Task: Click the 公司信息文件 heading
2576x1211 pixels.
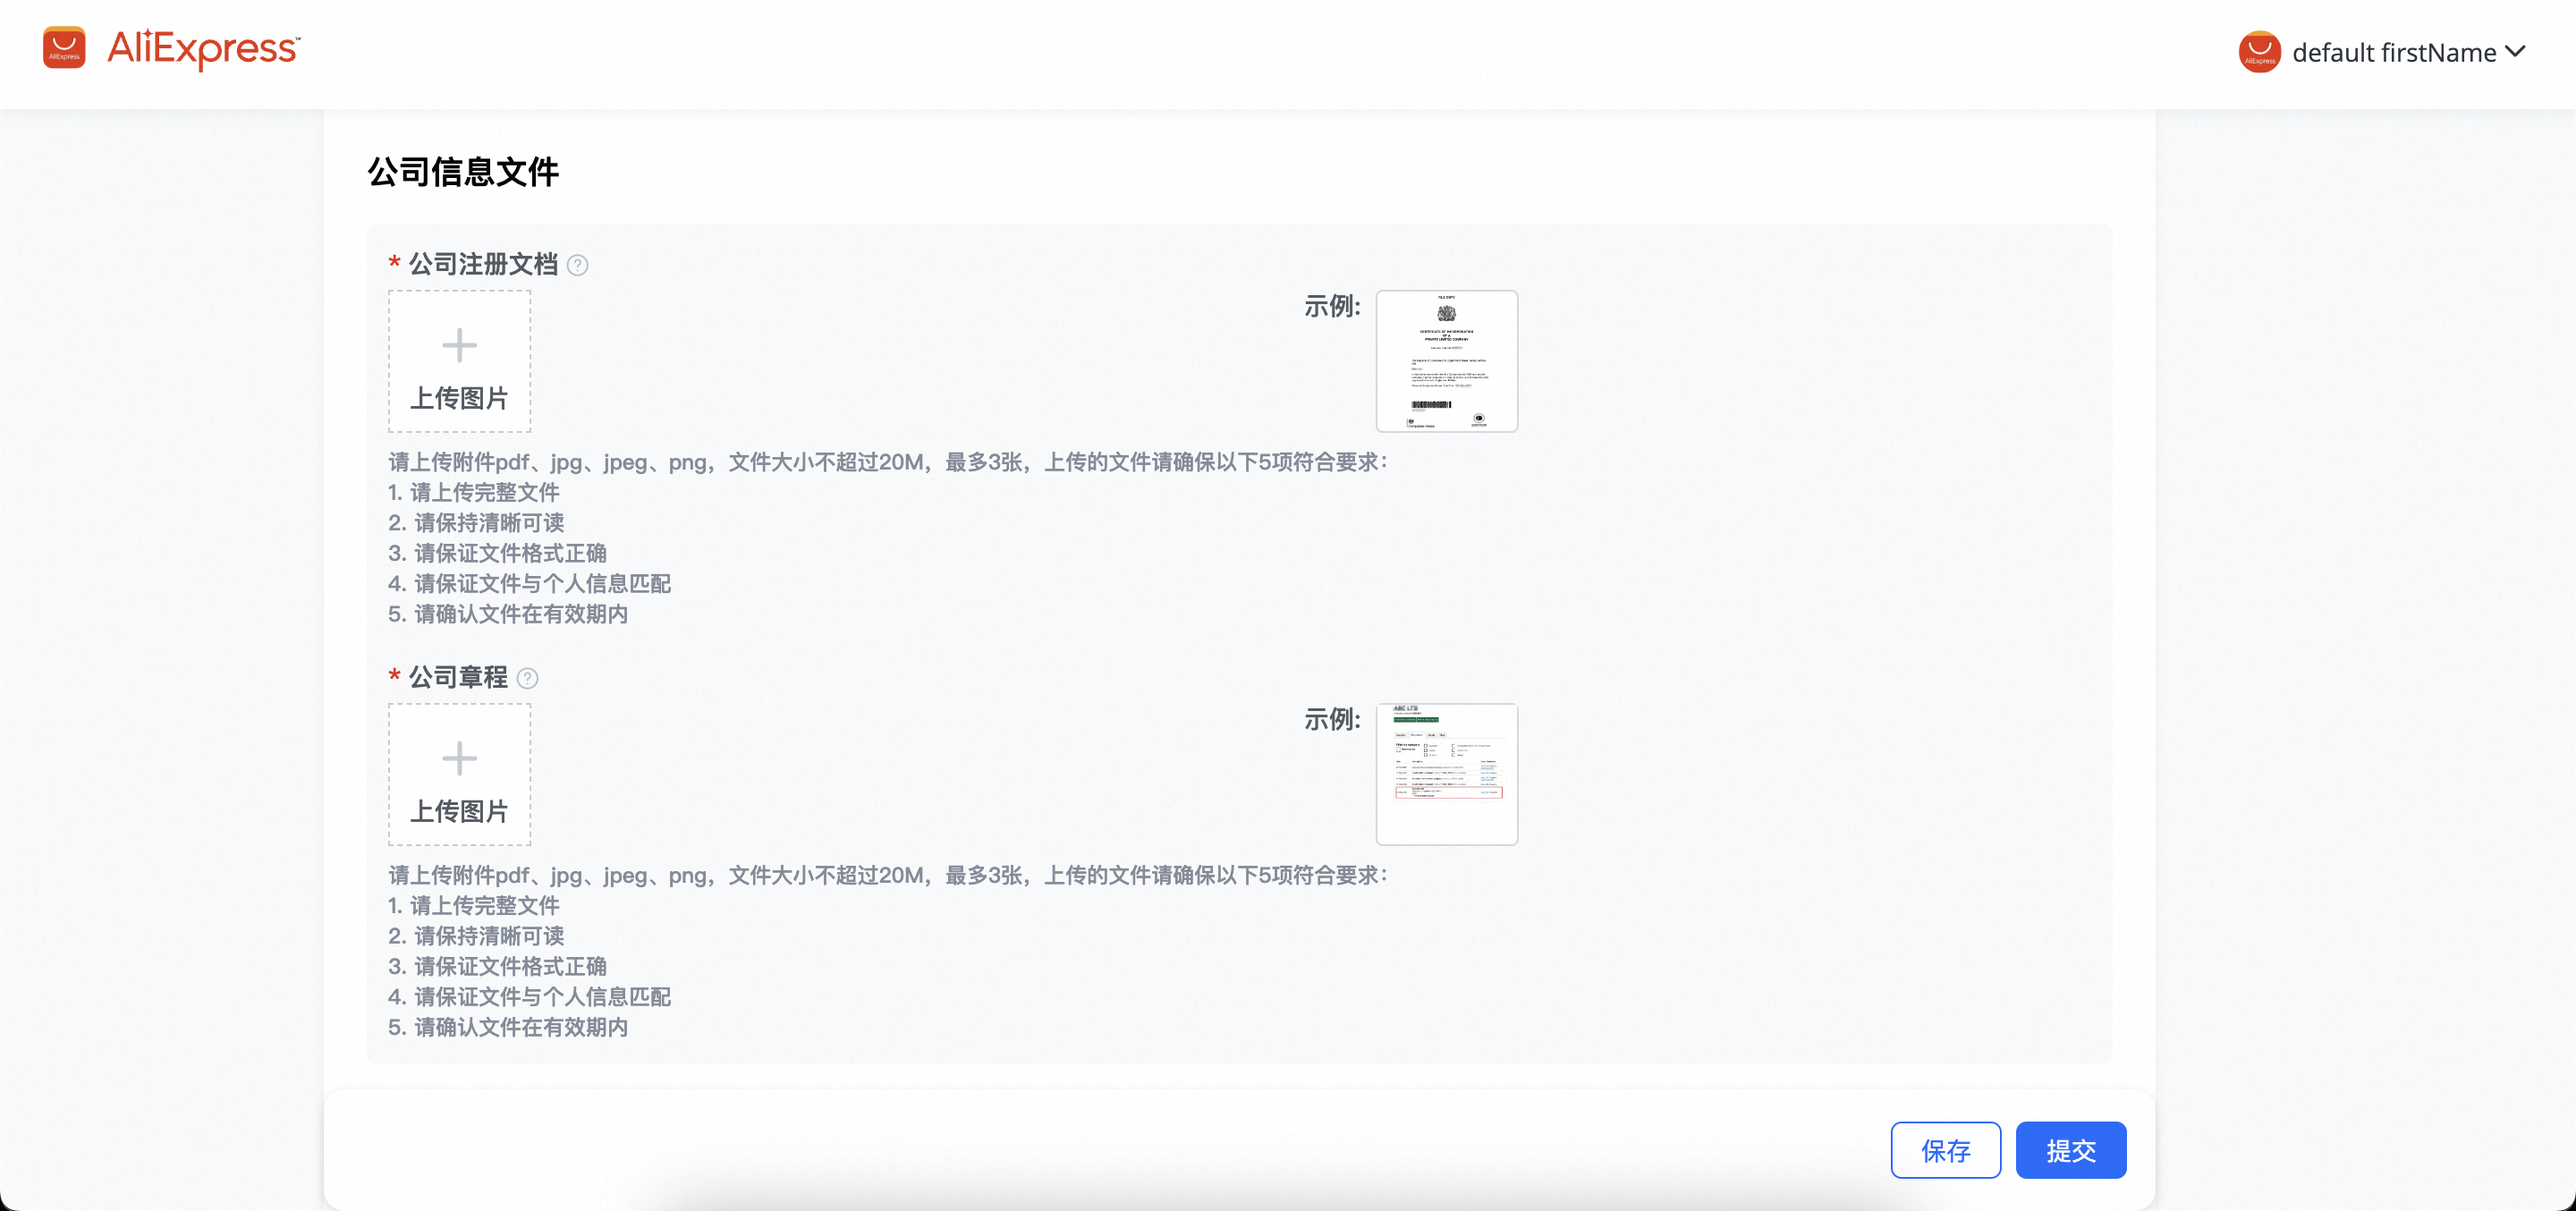Action: point(463,172)
